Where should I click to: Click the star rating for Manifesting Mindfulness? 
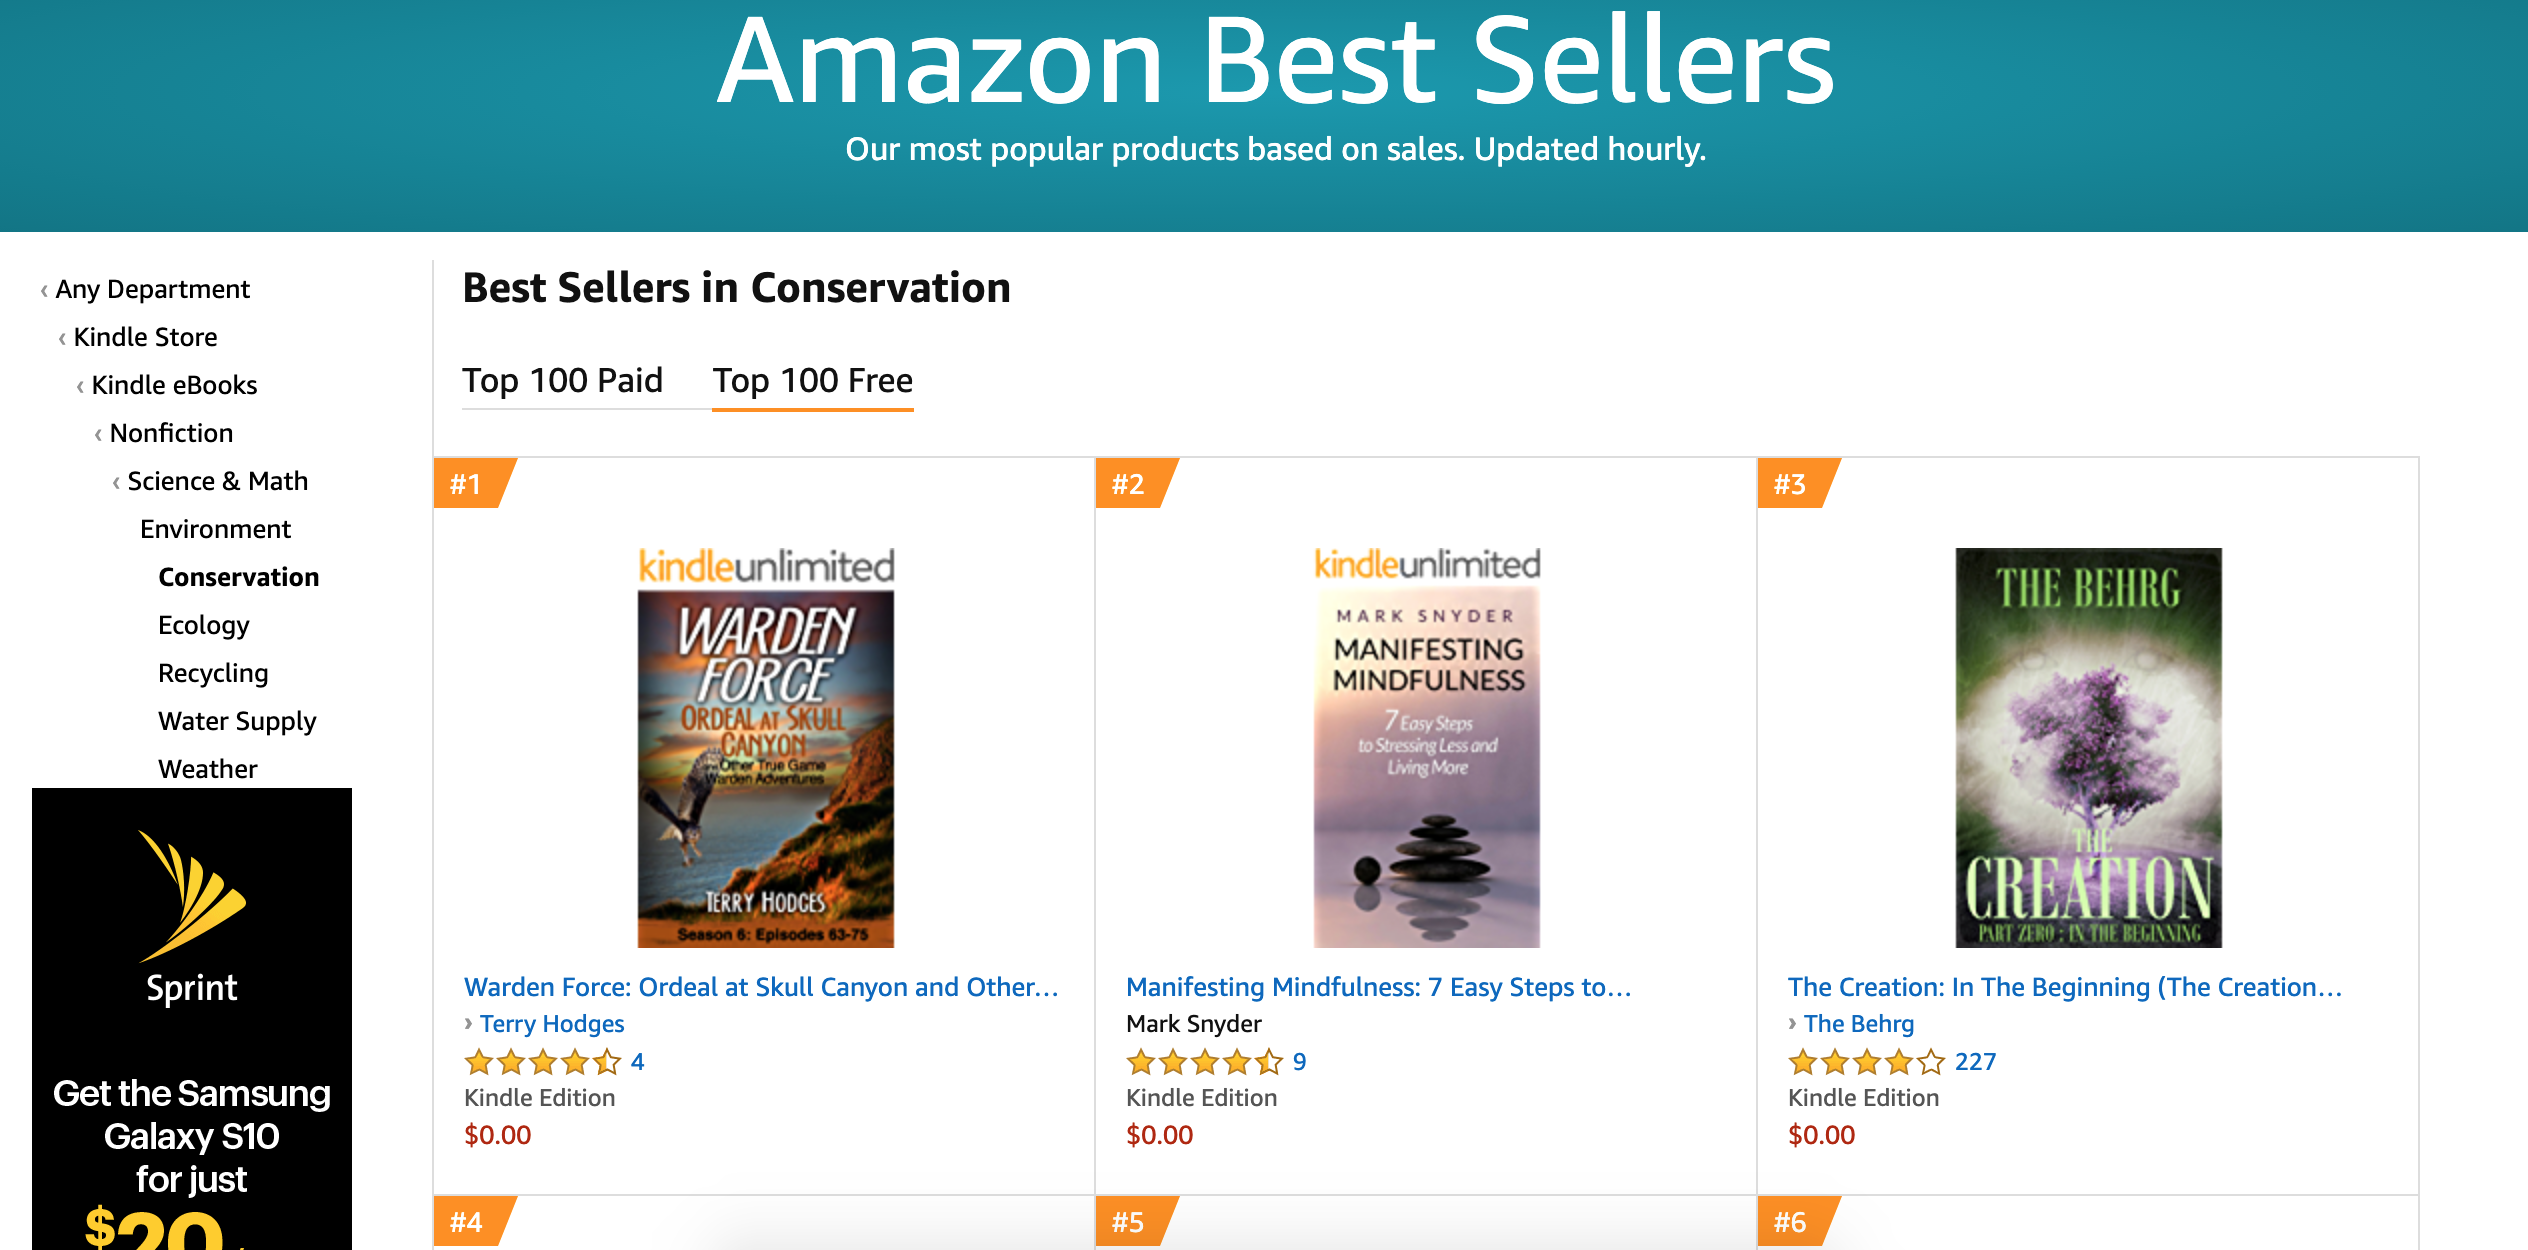1205,1062
